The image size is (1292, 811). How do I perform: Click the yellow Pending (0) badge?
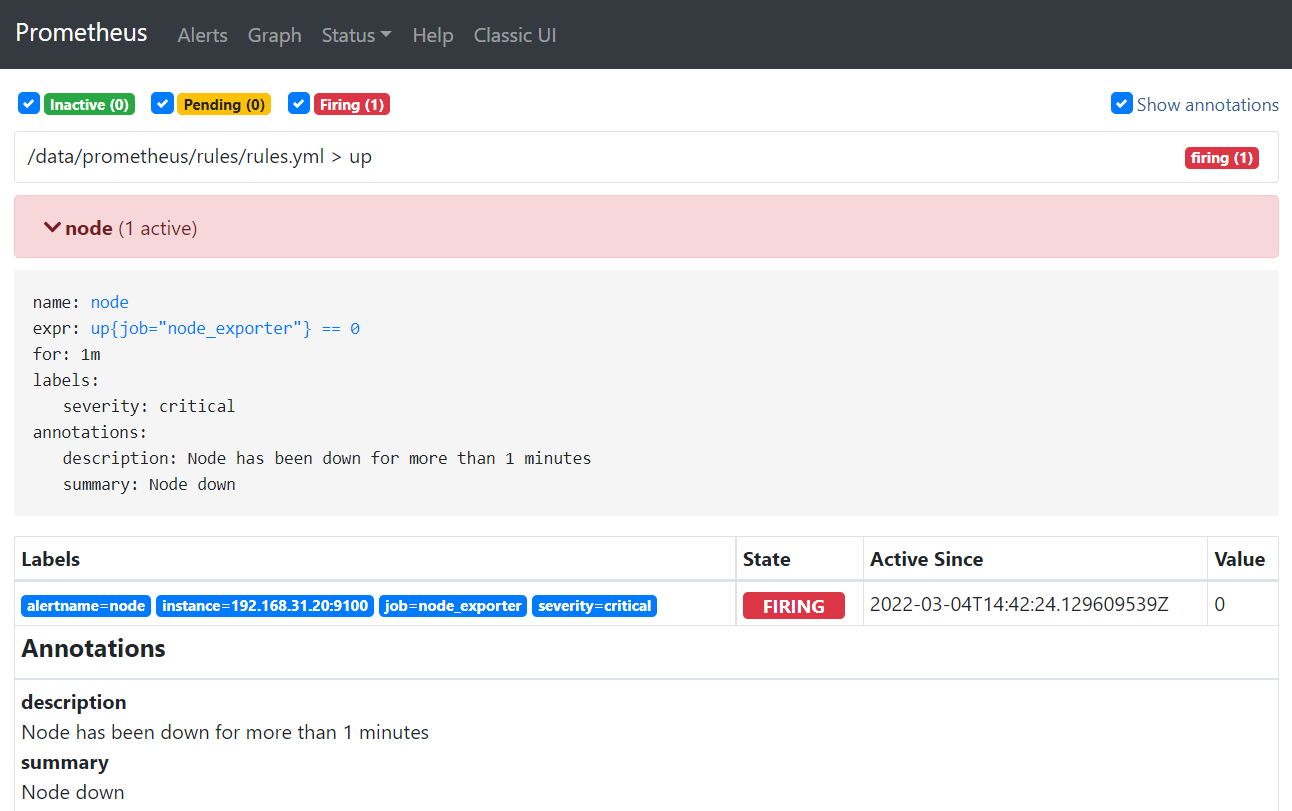click(224, 104)
